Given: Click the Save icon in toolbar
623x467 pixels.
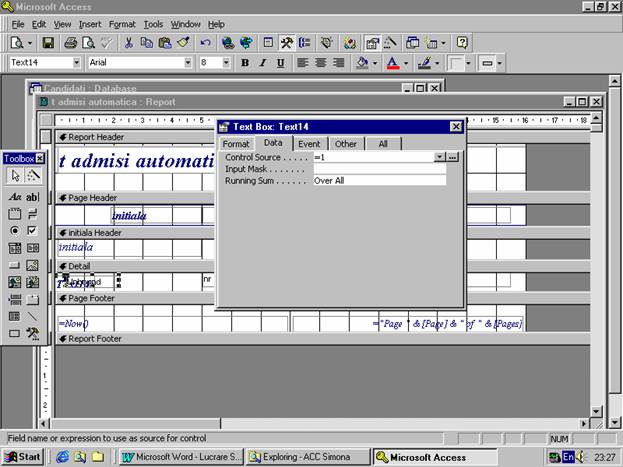Looking at the screenshot, I should (x=48, y=43).
